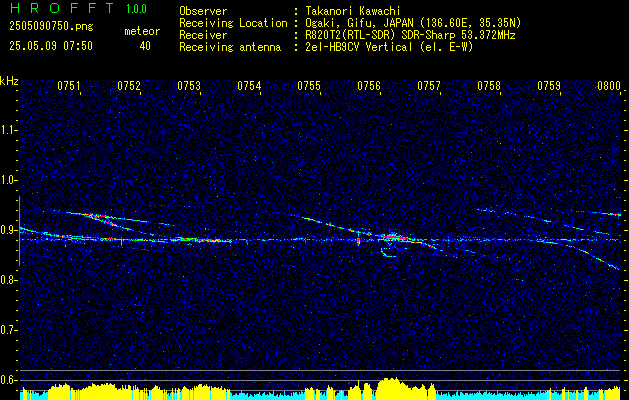The height and width of the screenshot is (400, 629).
Task: Click time marker 0759
Action: click(549, 86)
